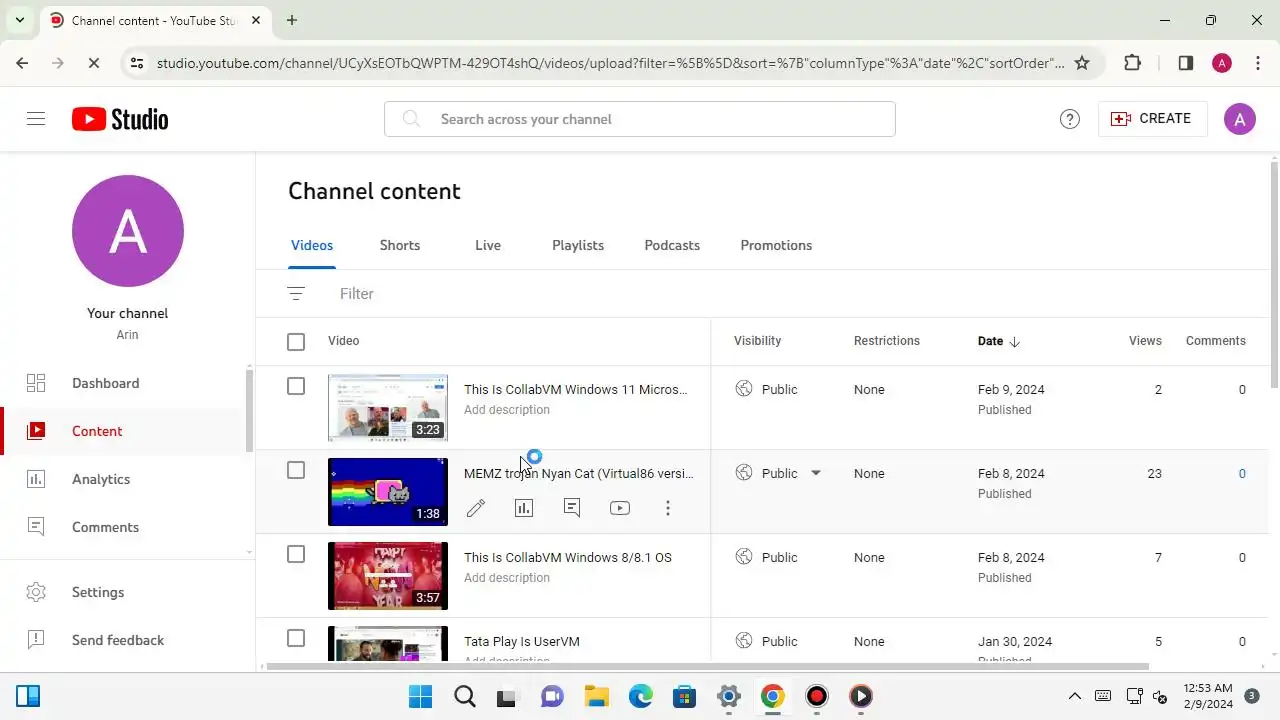Open the help question mark icon
The height and width of the screenshot is (720, 1280).
coord(1070,119)
